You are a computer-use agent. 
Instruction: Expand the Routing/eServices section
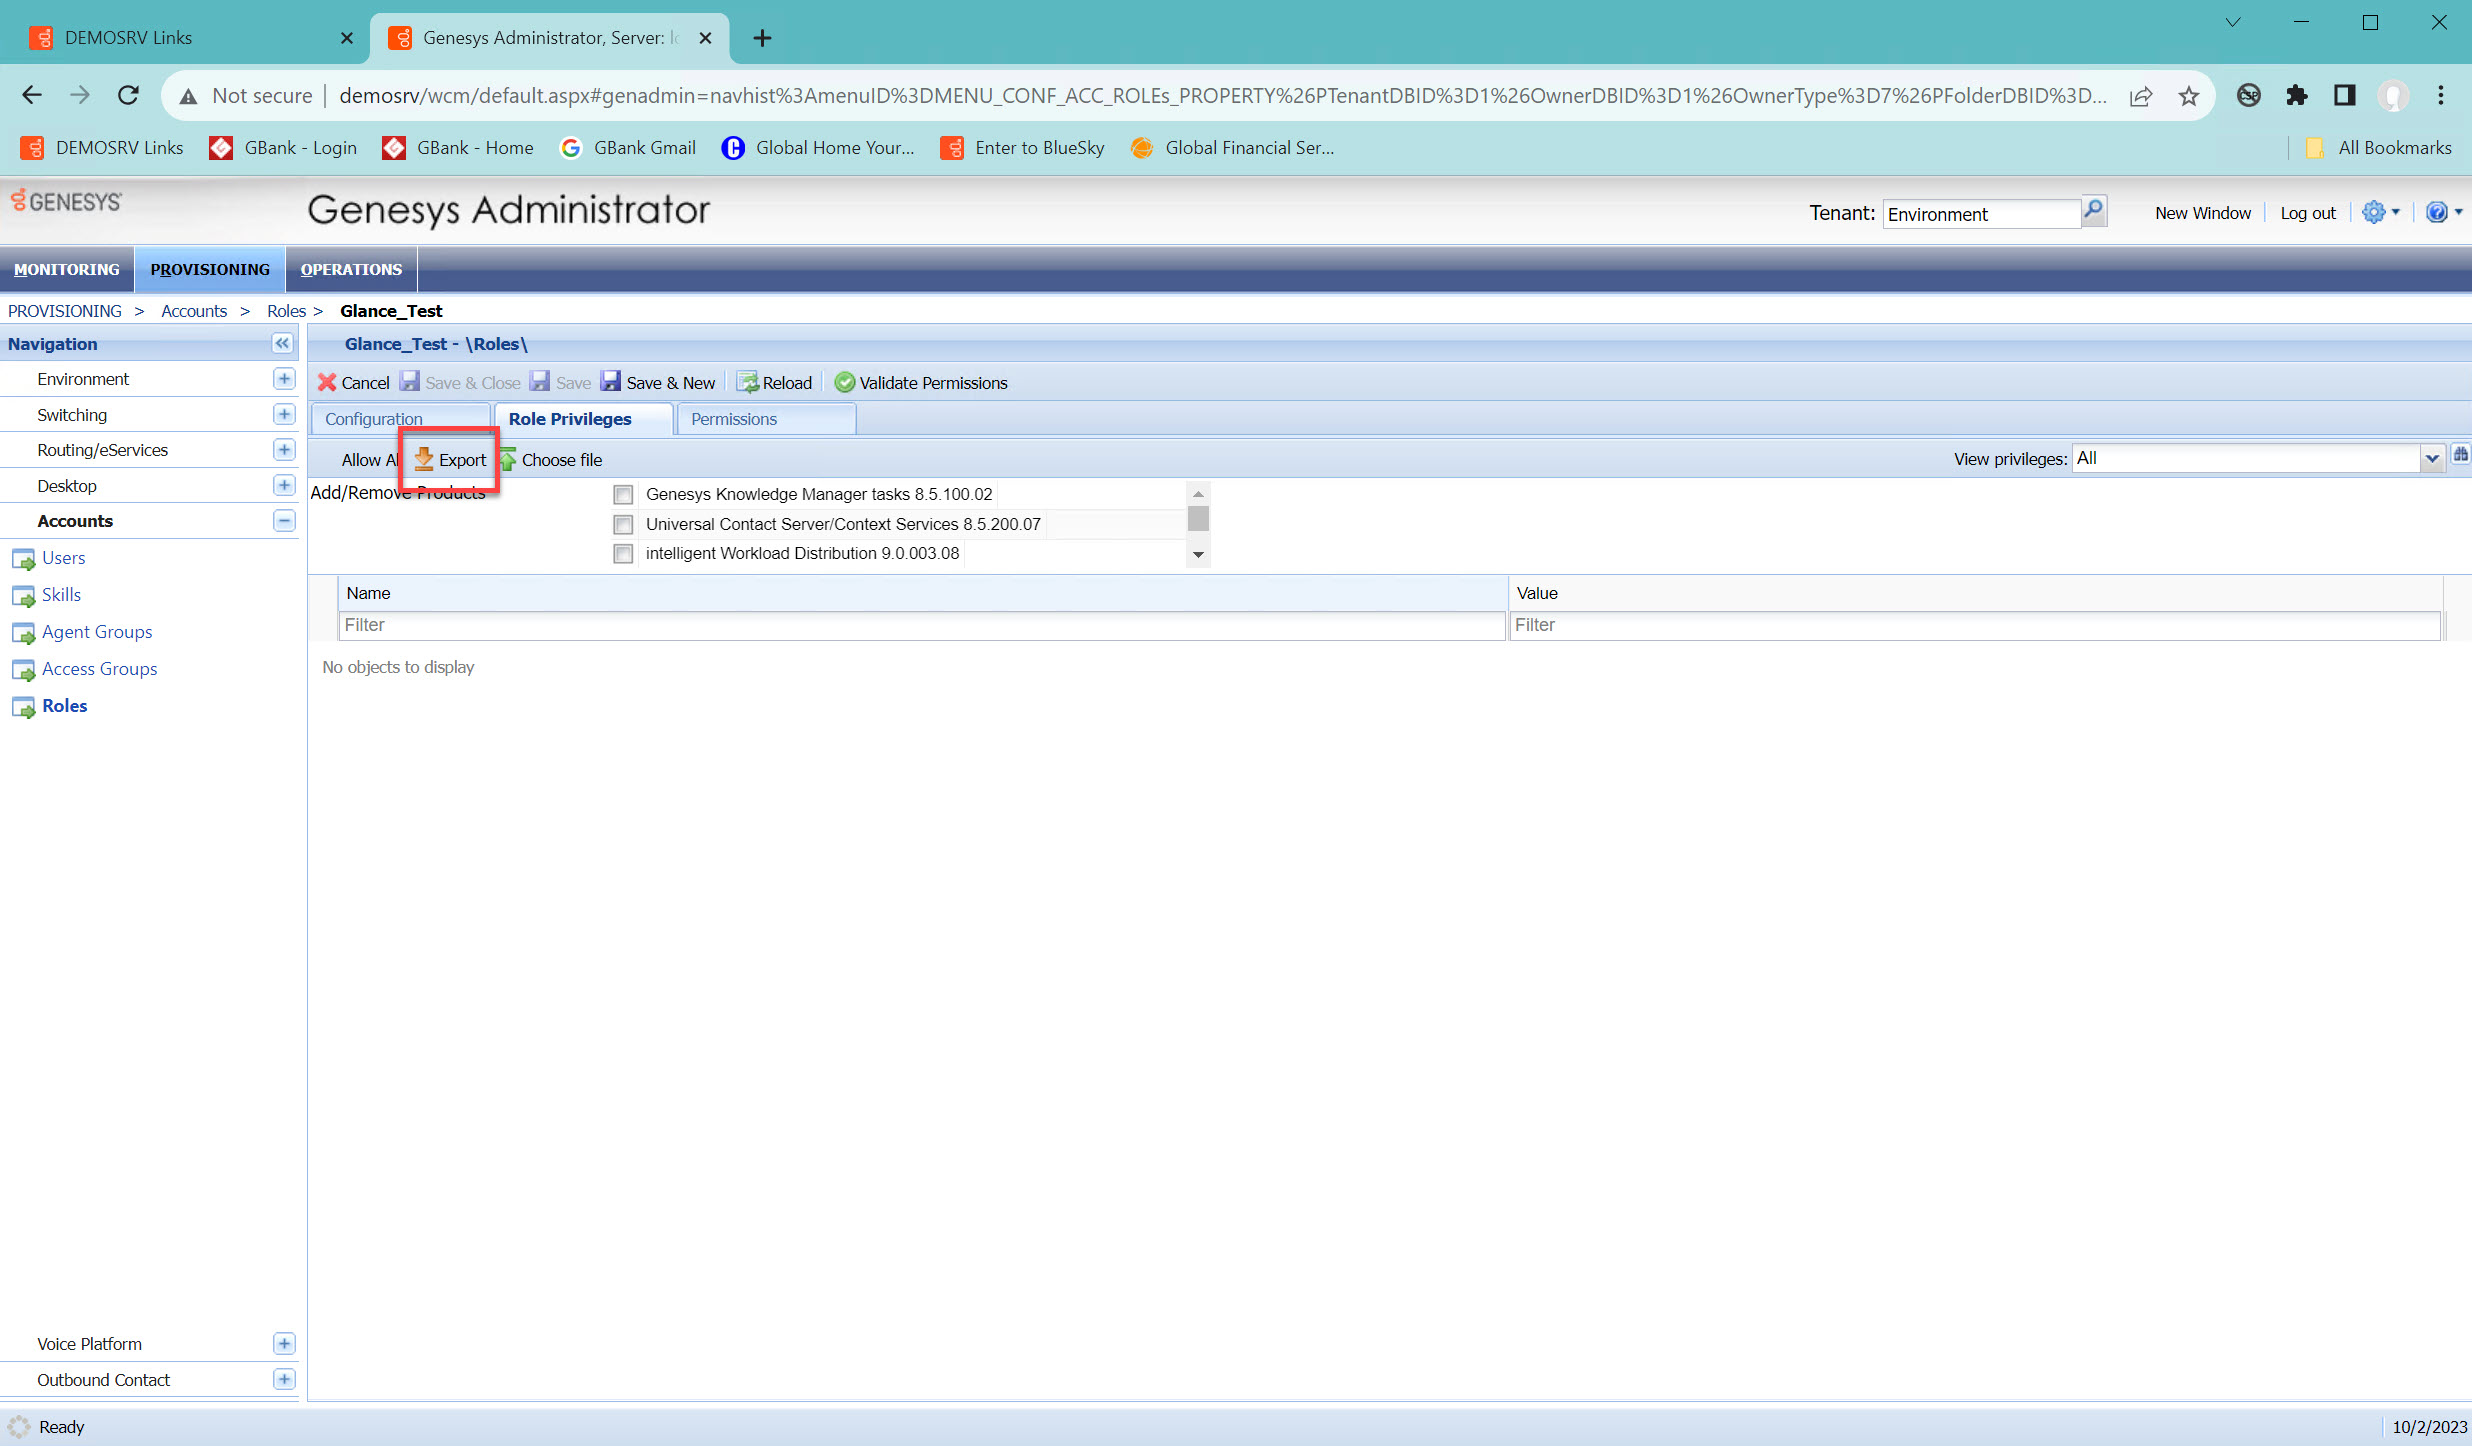tap(284, 449)
